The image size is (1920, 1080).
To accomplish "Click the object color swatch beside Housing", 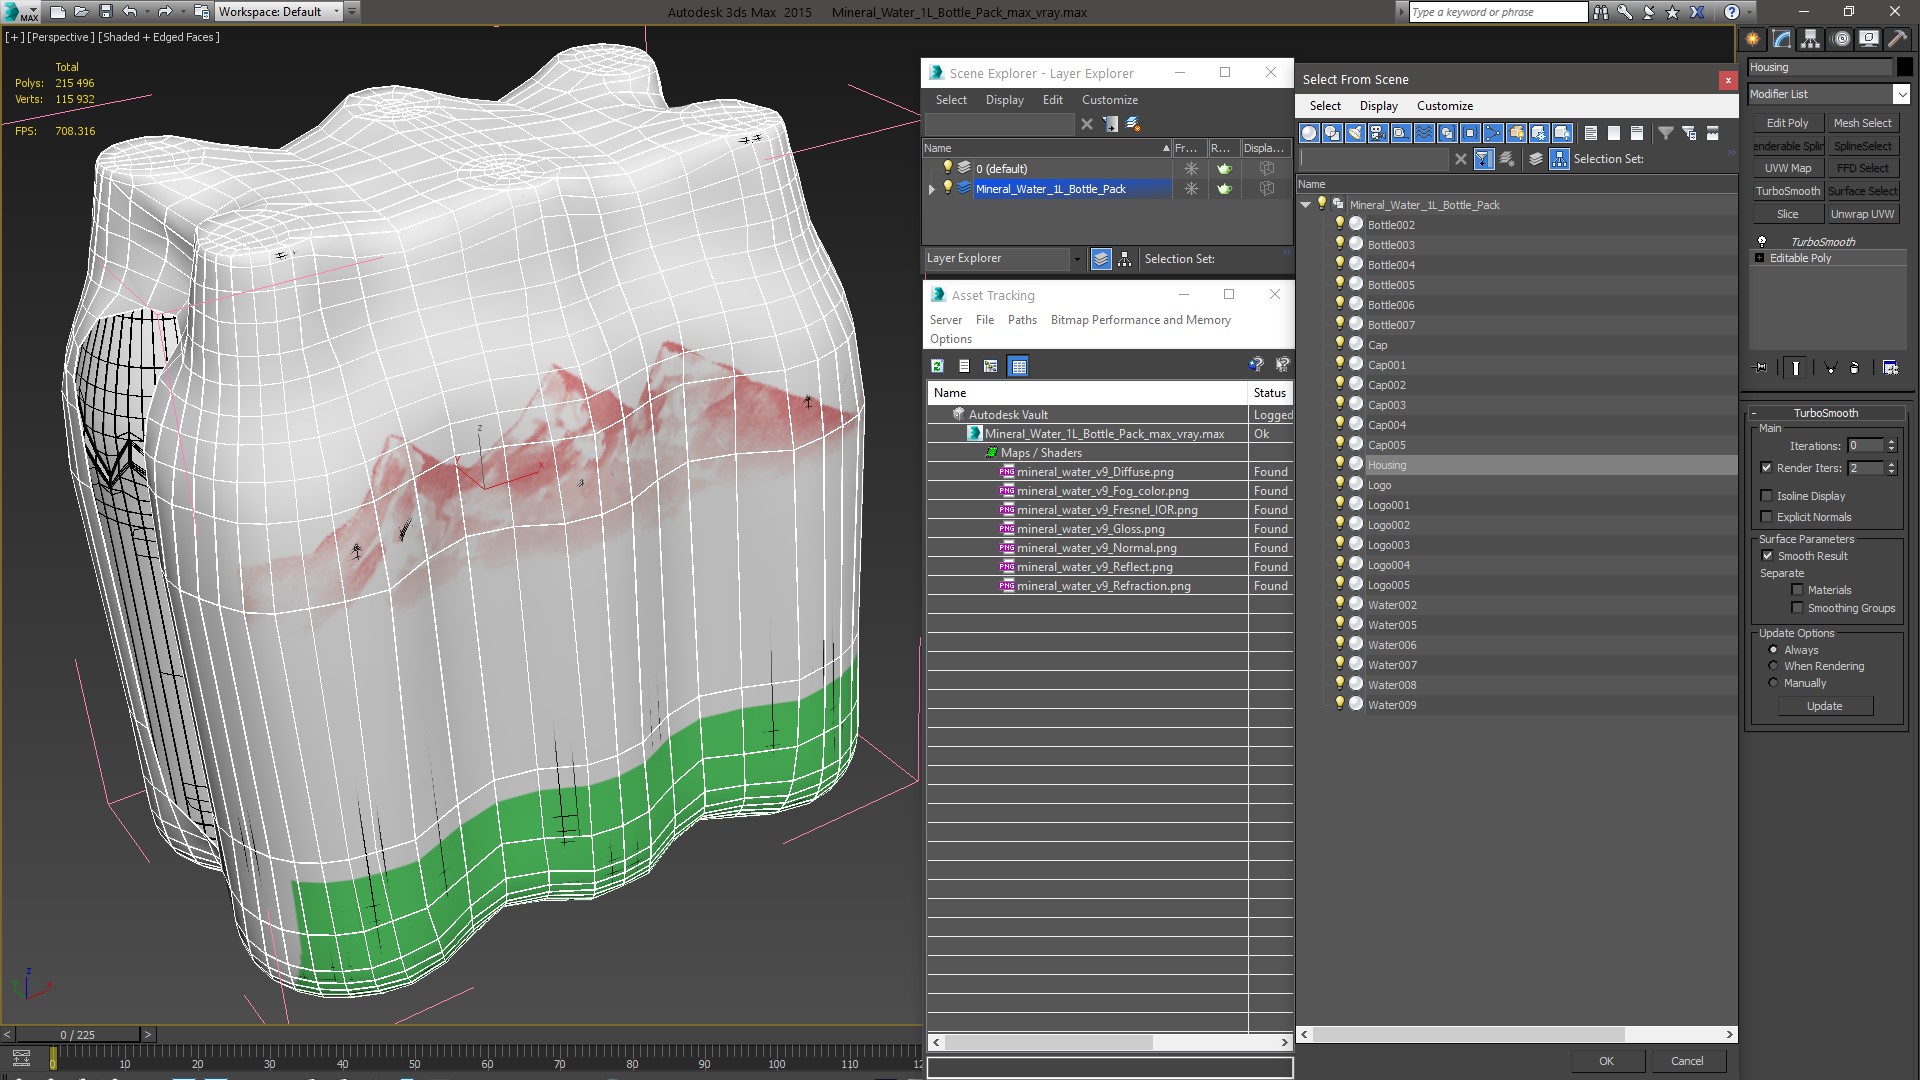I will coord(1904,67).
